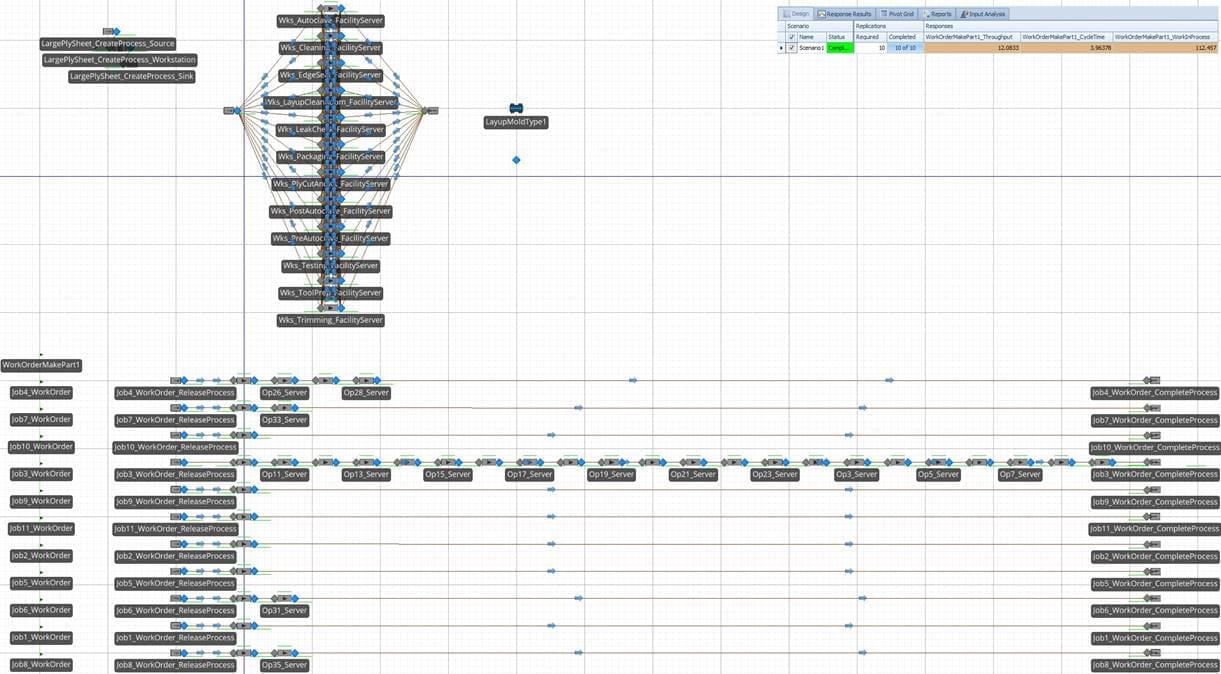Click the Op31_Server object icon

click(284, 598)
